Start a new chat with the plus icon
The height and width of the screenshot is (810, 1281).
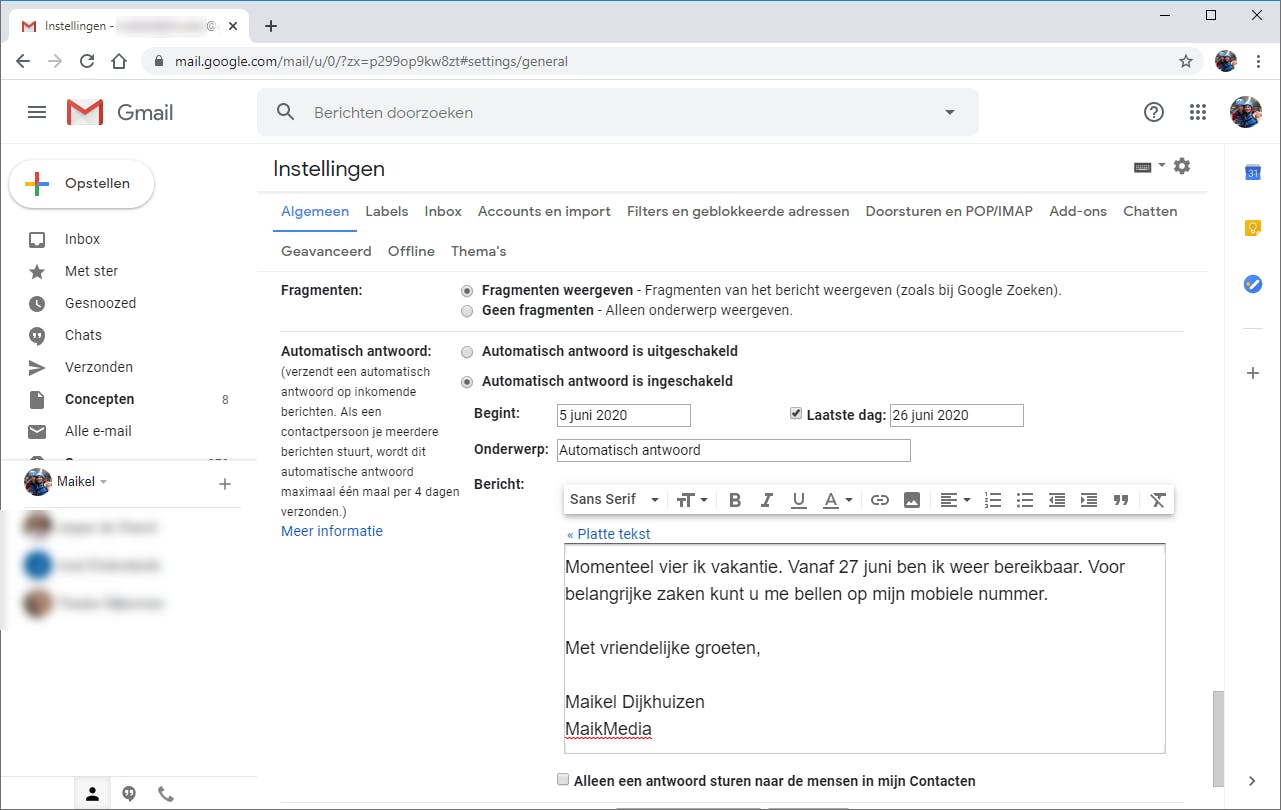225,484
